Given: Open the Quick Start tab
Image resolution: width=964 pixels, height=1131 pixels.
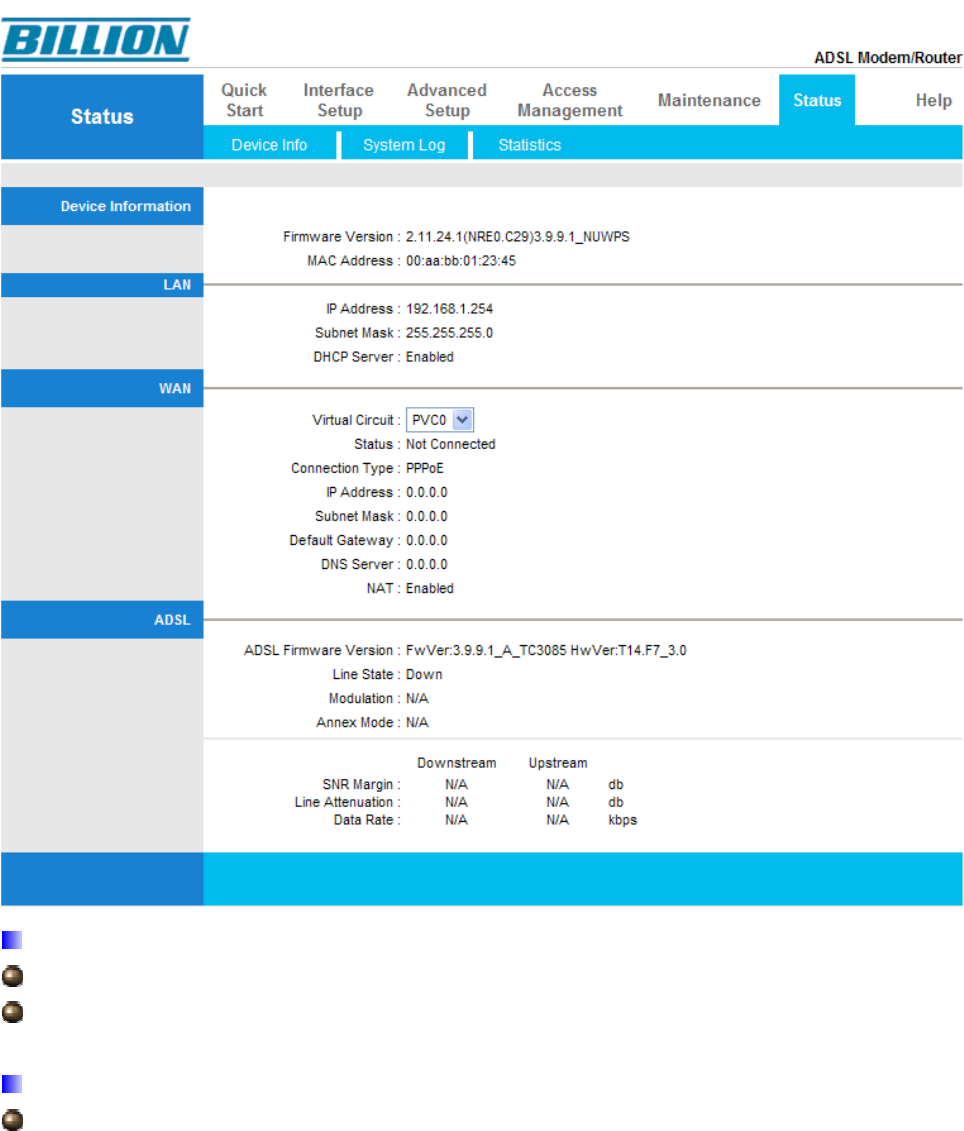Looking at the screenshot, I should [x=244, y=100].
